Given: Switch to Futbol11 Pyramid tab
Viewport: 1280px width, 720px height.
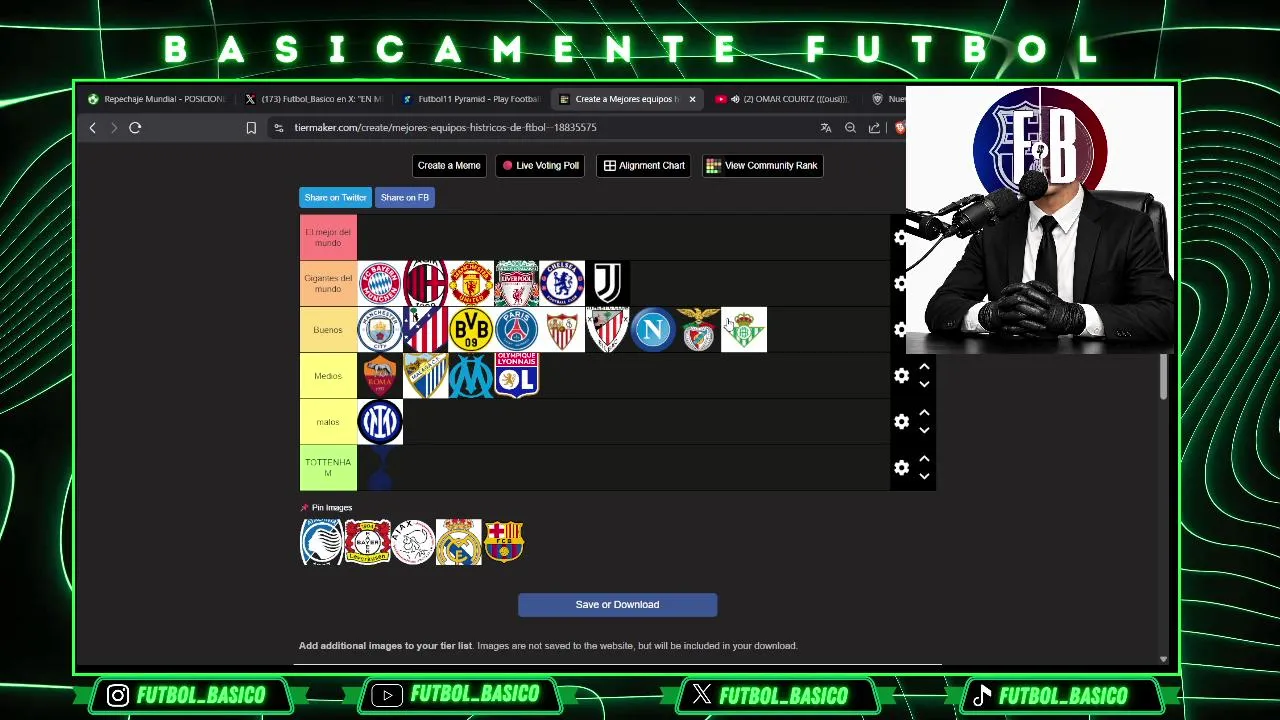Looking at the screenshot, I should coord(470,99).
